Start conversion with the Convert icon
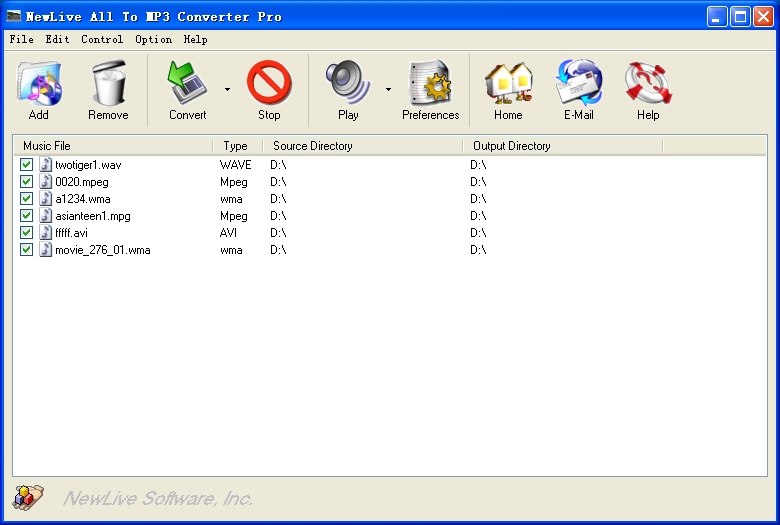The image size is (780, 525). [187, 83]
